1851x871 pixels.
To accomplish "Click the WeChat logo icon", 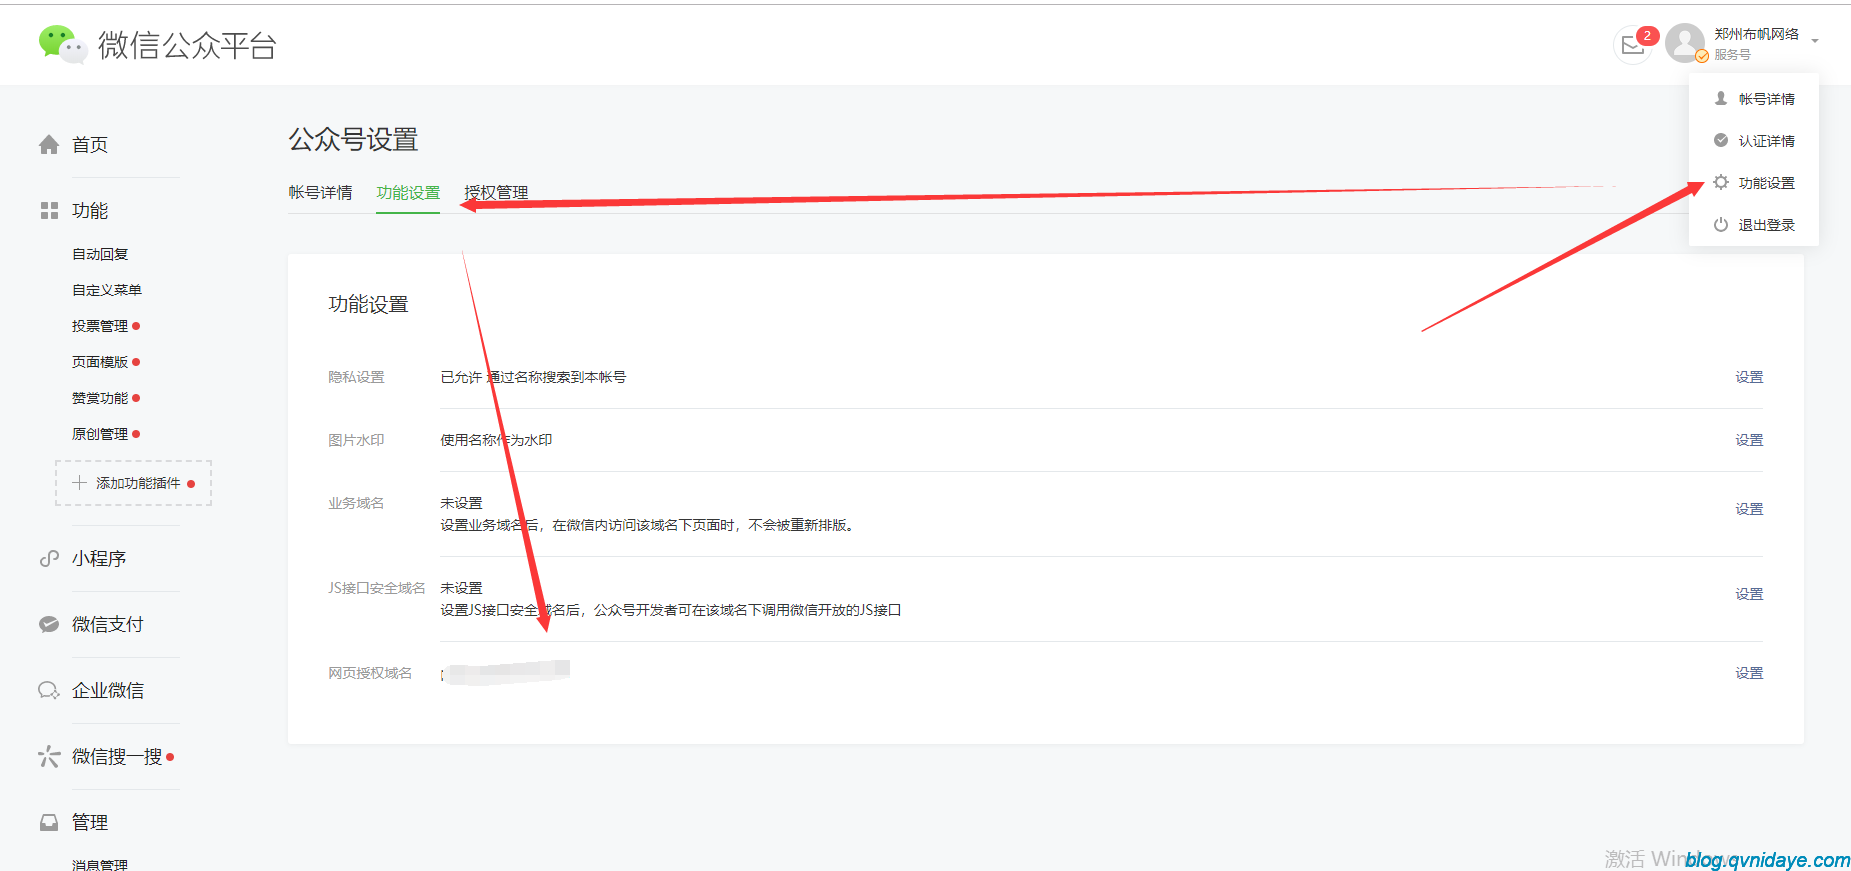I will 63,45.
